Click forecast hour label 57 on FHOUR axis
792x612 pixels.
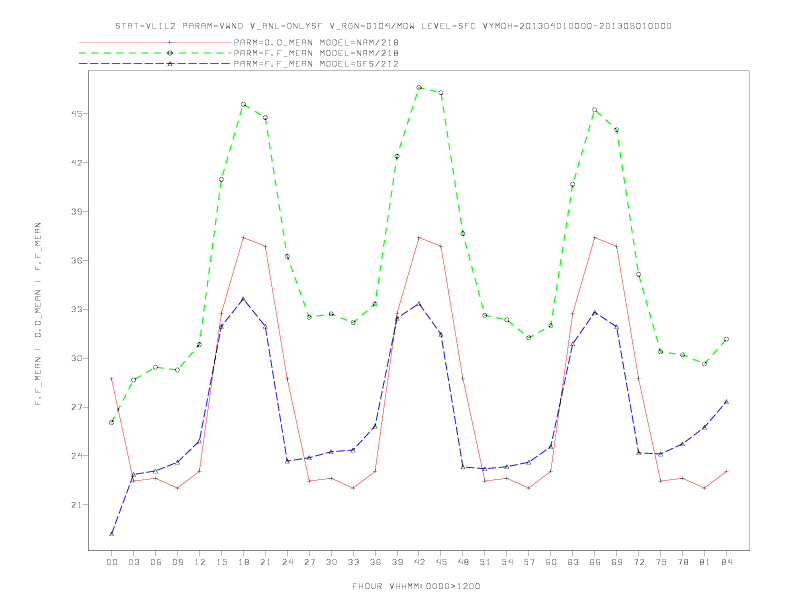point(529,562)
